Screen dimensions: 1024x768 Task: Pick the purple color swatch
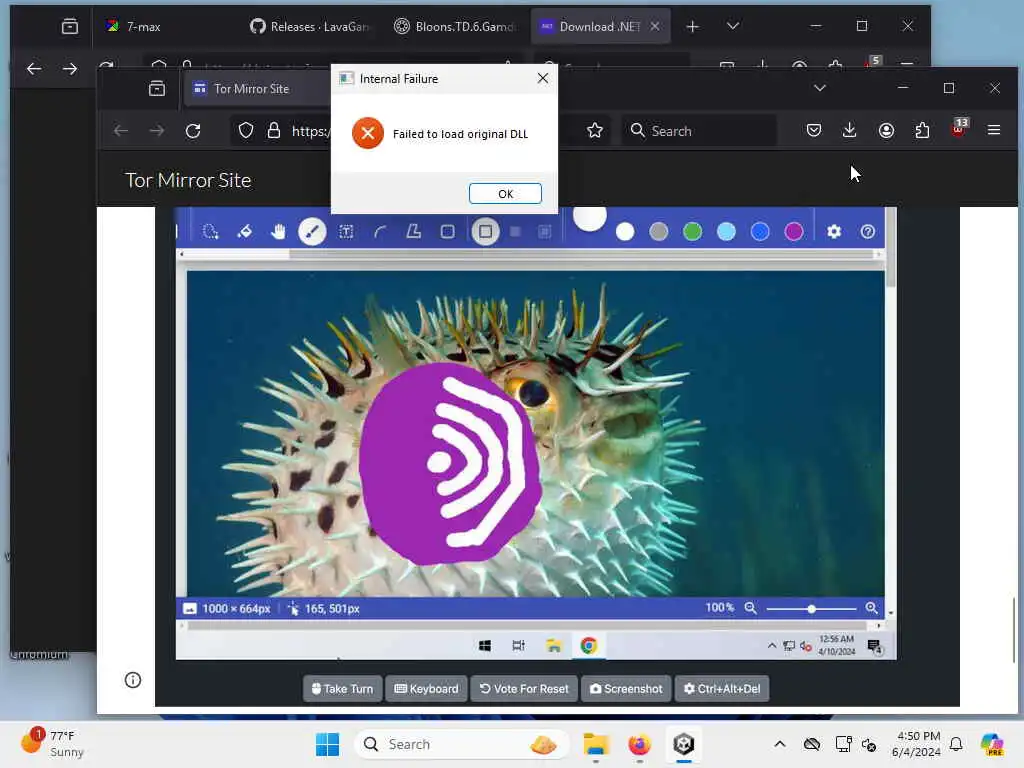click(793, 231)
